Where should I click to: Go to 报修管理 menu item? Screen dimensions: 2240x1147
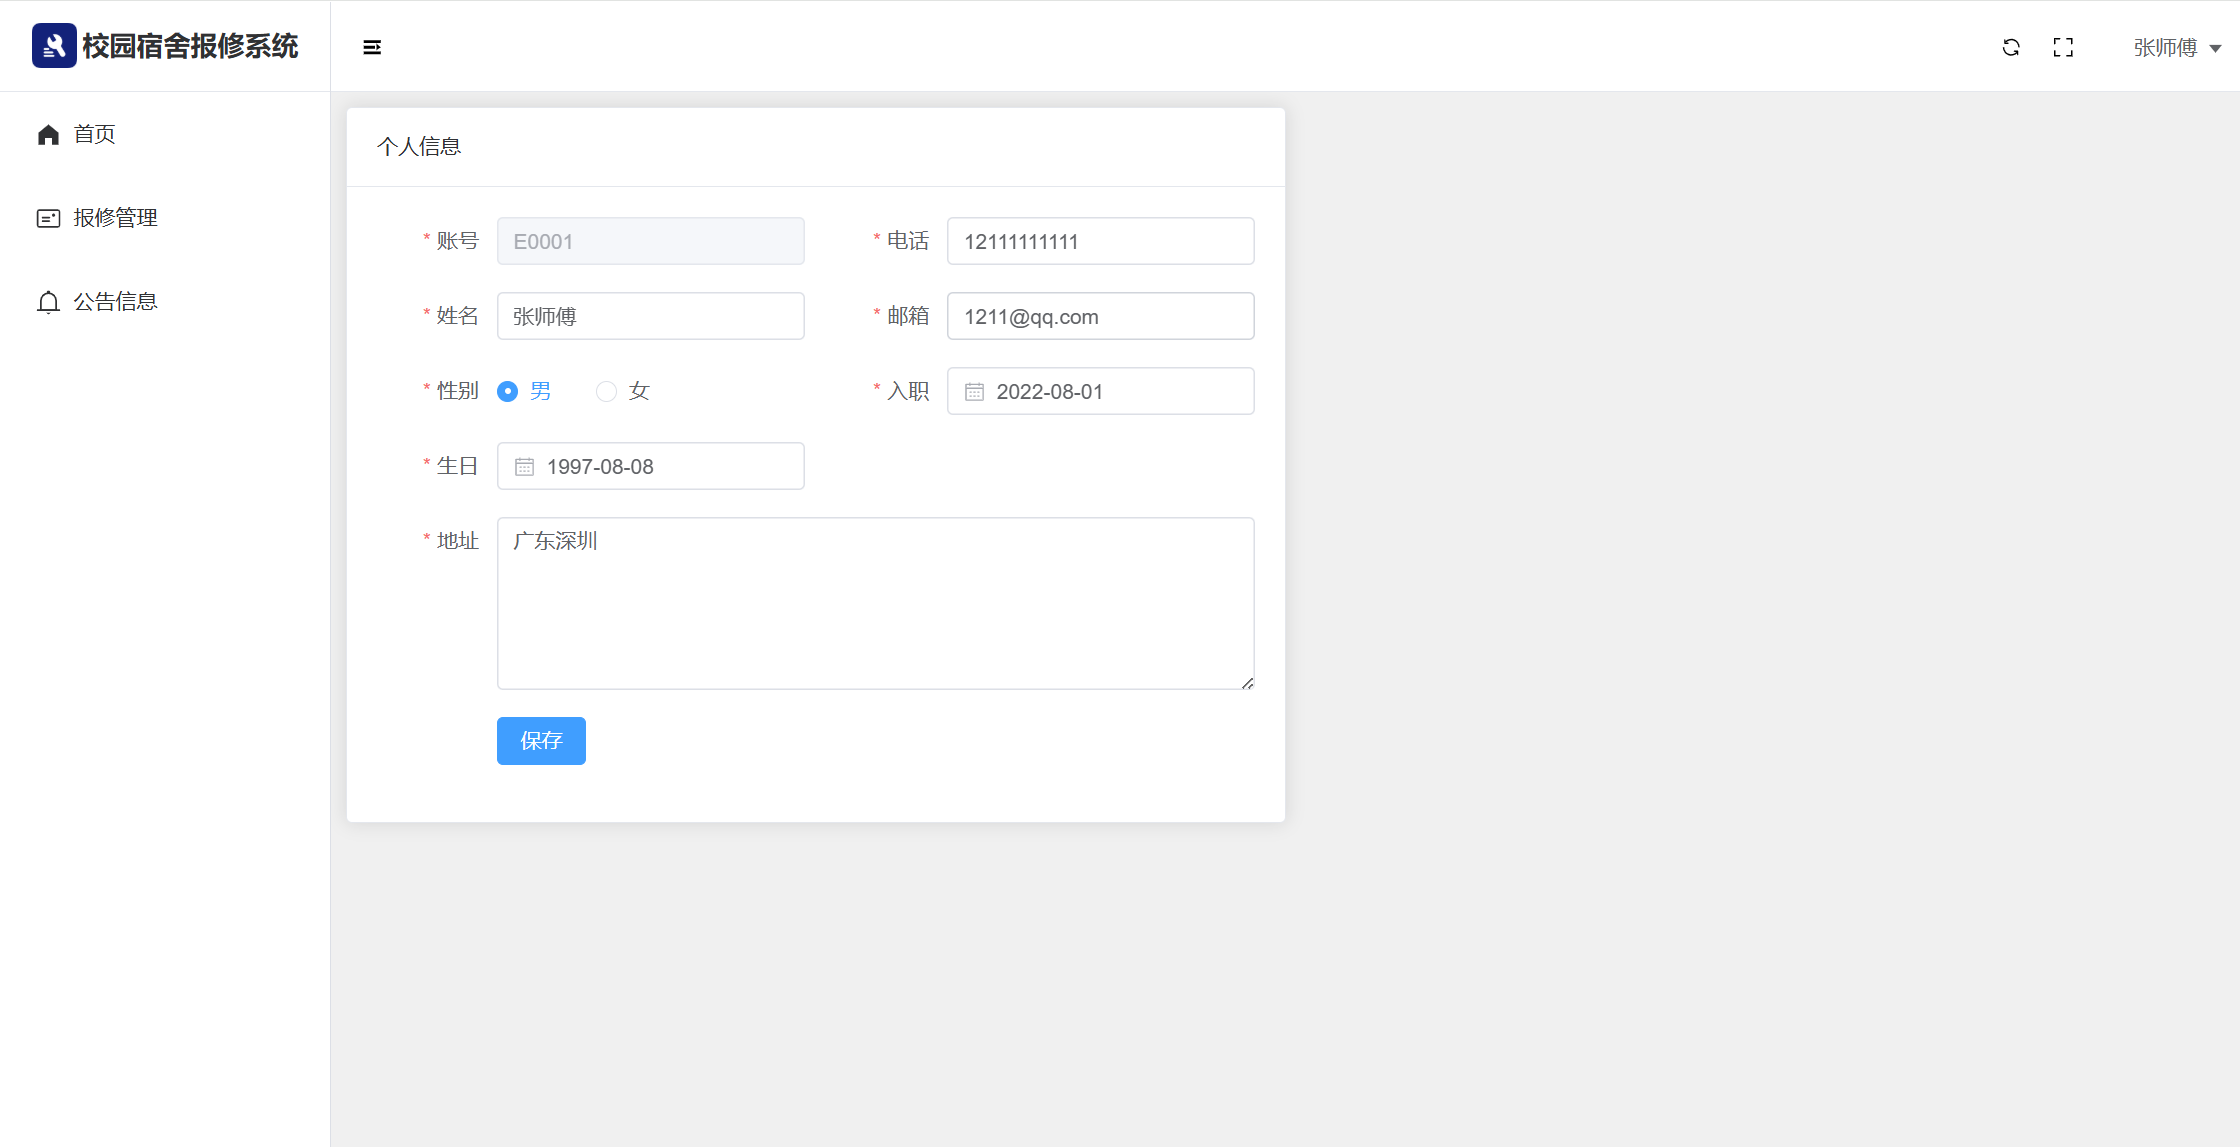115,218
